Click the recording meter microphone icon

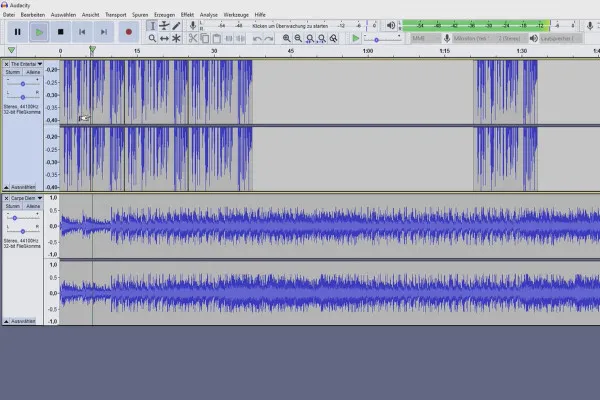193,26
